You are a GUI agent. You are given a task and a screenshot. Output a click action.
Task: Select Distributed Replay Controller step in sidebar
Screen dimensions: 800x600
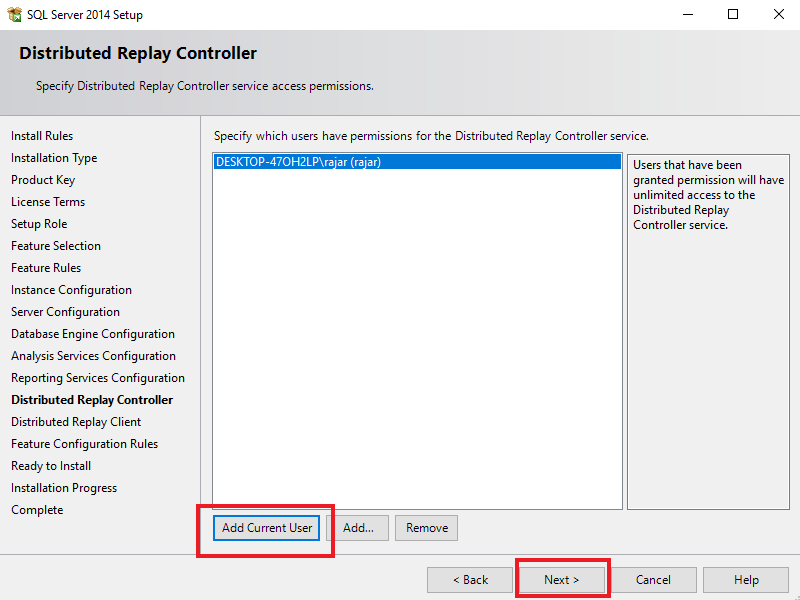92,399
